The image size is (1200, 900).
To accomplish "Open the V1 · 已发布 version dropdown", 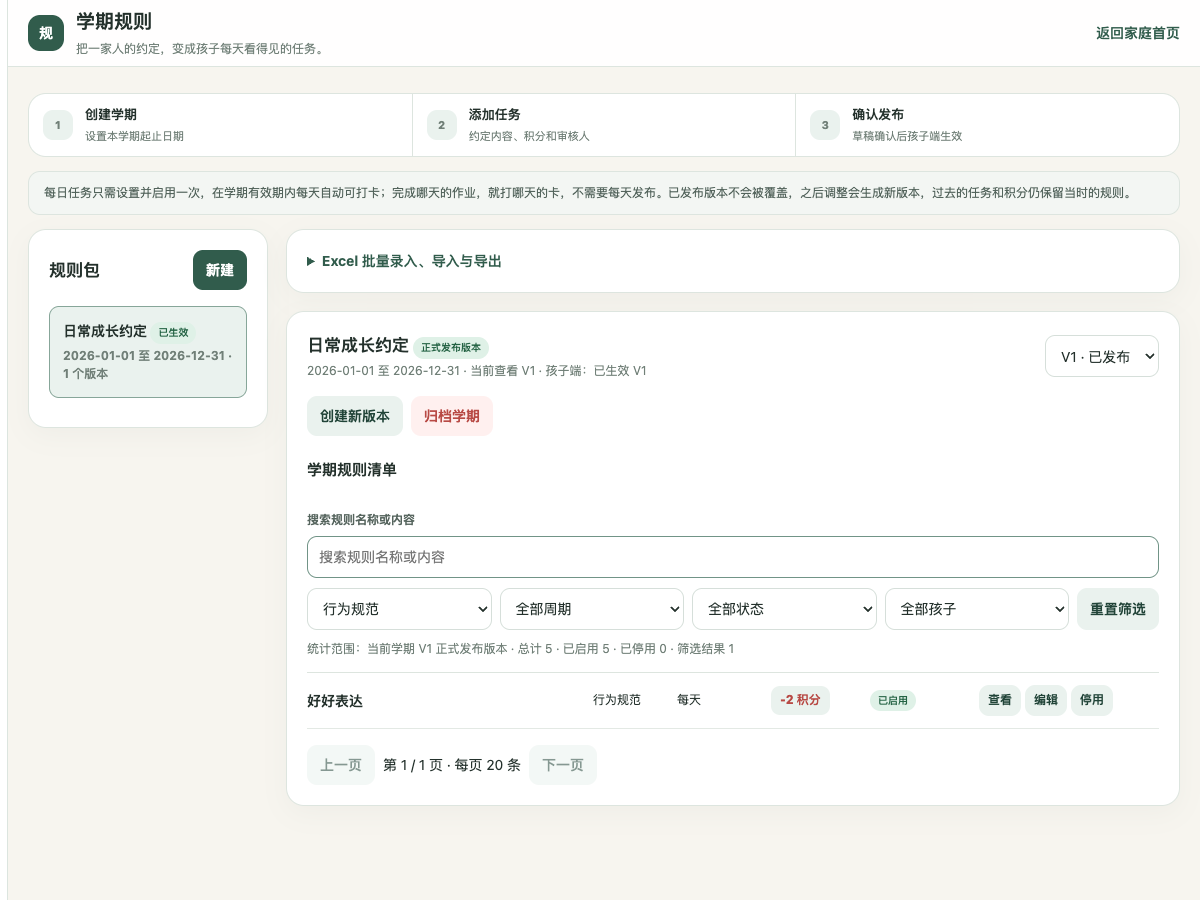I will (x=1102, y=356).
